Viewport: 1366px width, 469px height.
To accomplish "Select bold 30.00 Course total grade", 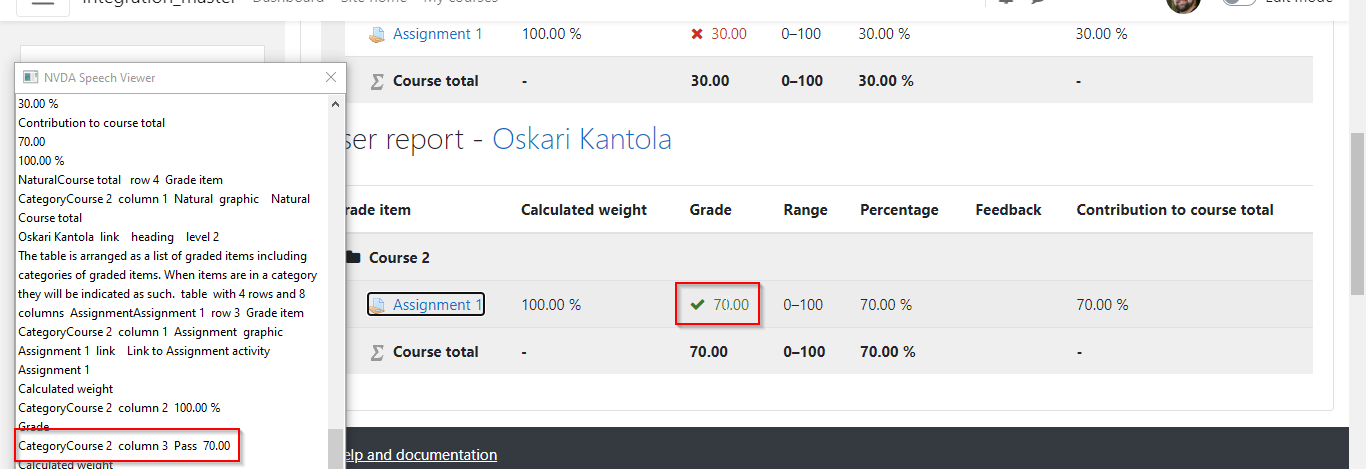I will 710,81.
